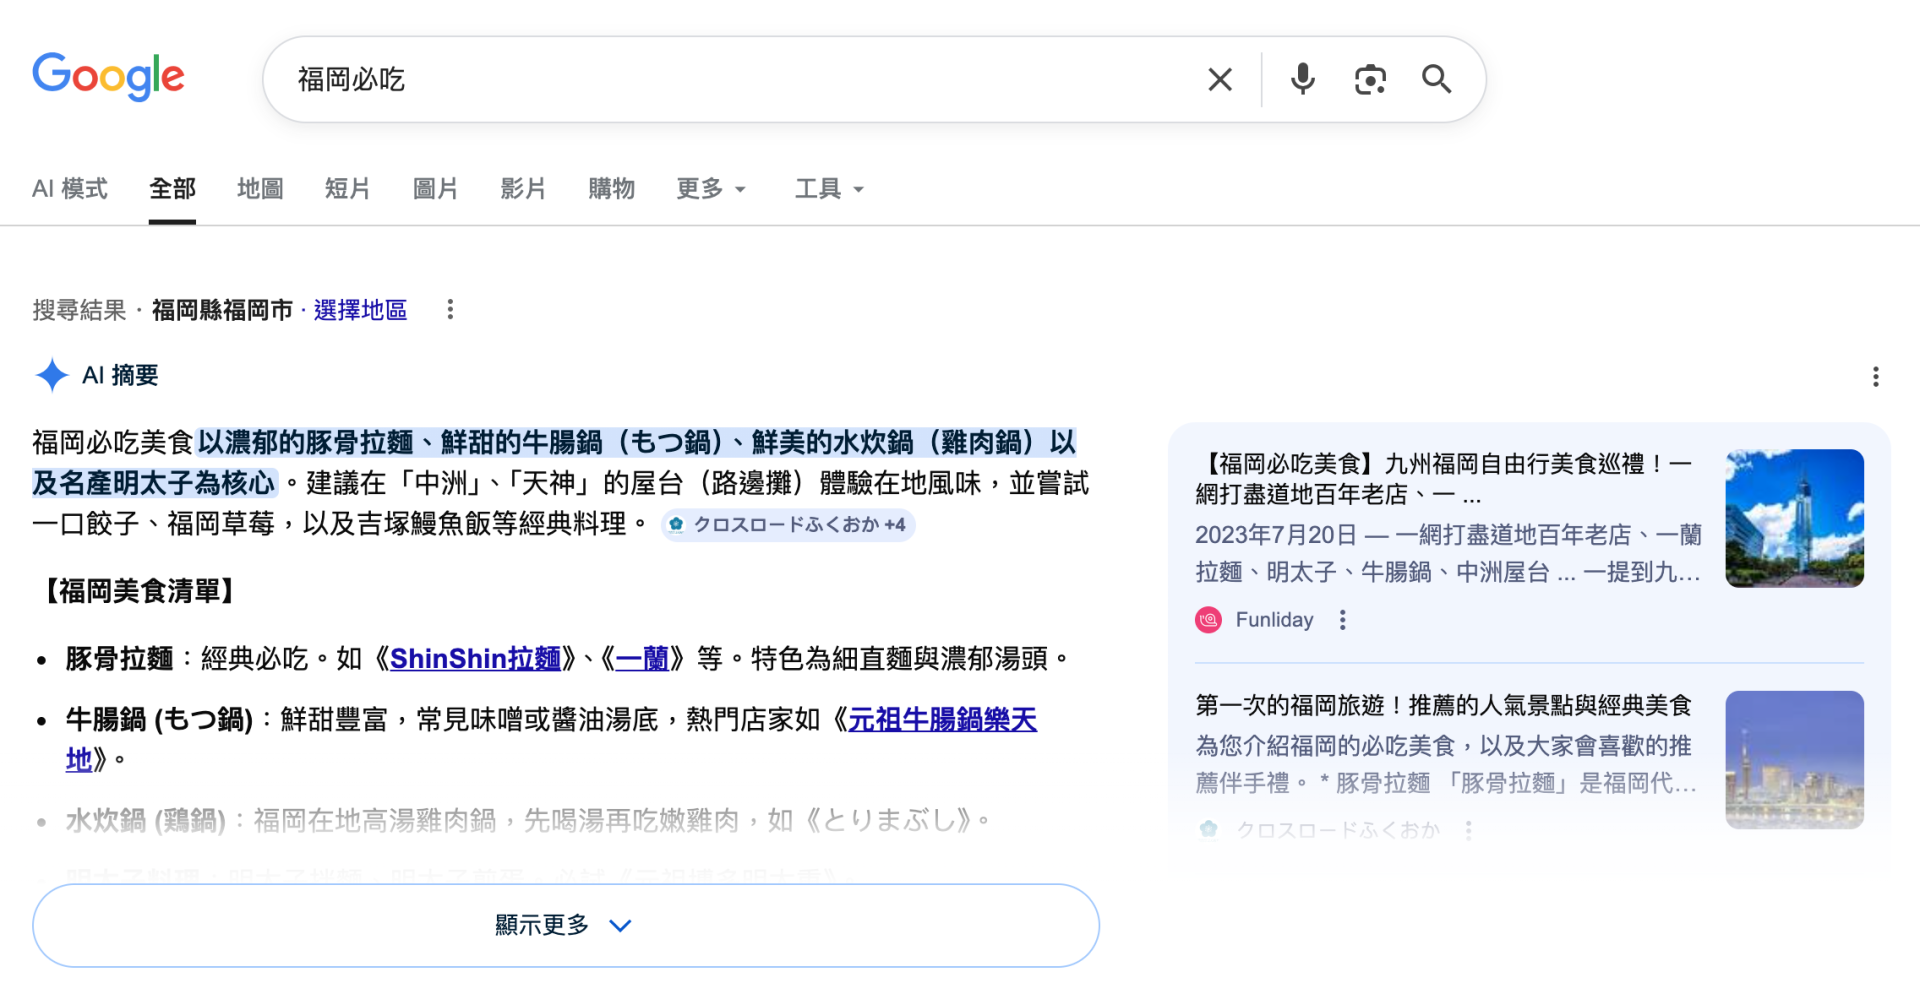
Task: Open the ShinShin拉麵 link
Action: [x=474, y=658]
